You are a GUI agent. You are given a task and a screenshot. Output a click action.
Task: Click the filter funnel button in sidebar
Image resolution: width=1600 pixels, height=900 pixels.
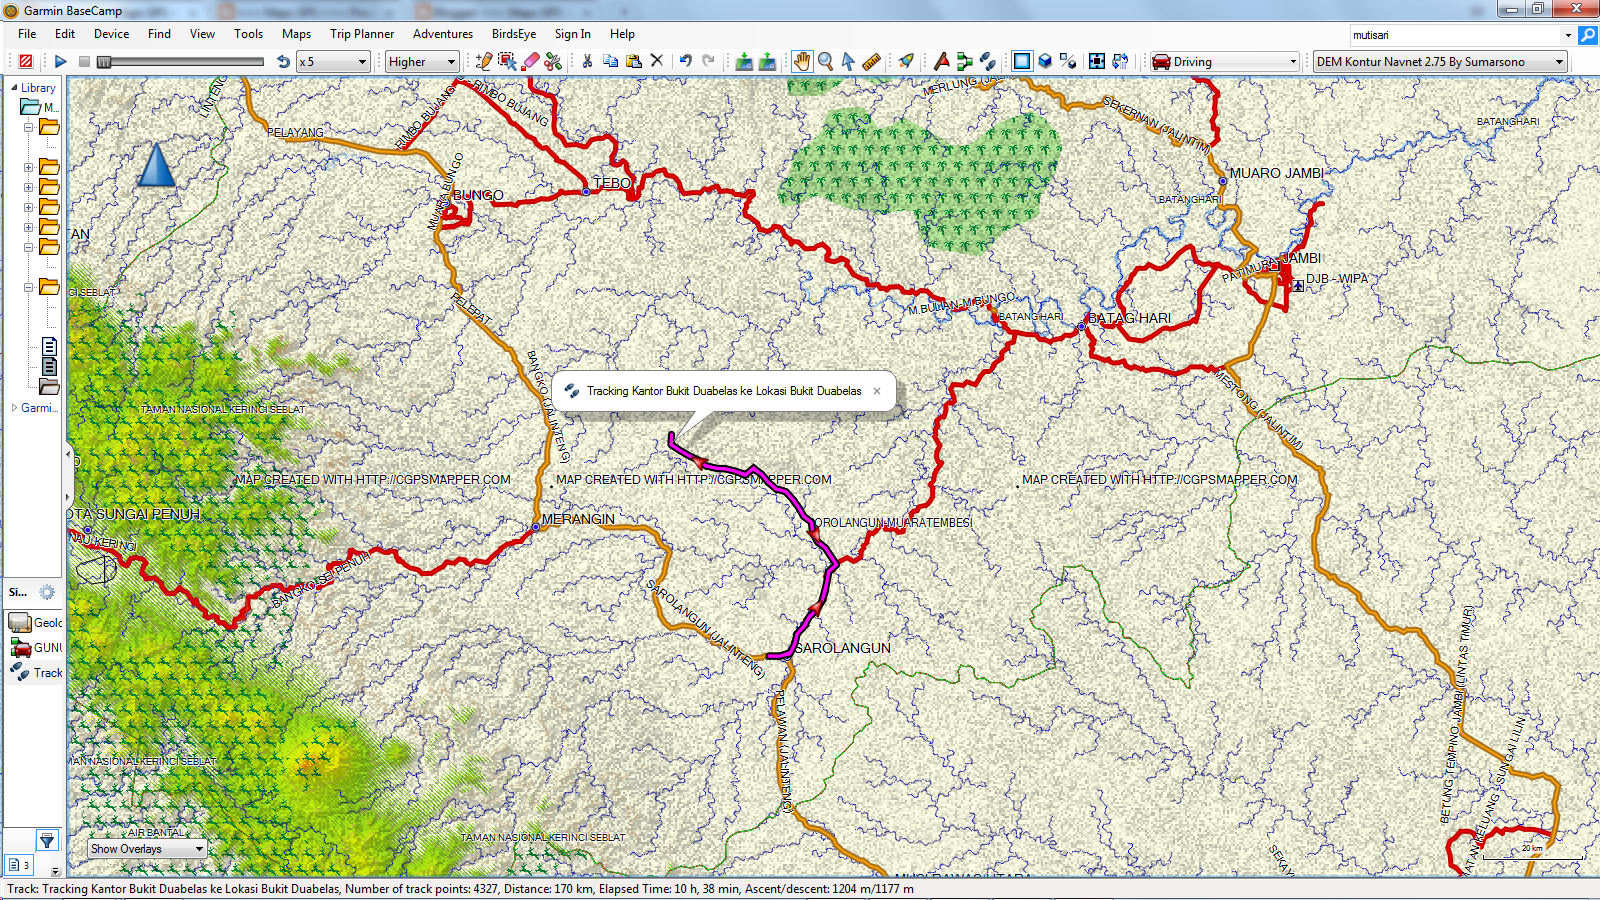[x=47, y=840]
